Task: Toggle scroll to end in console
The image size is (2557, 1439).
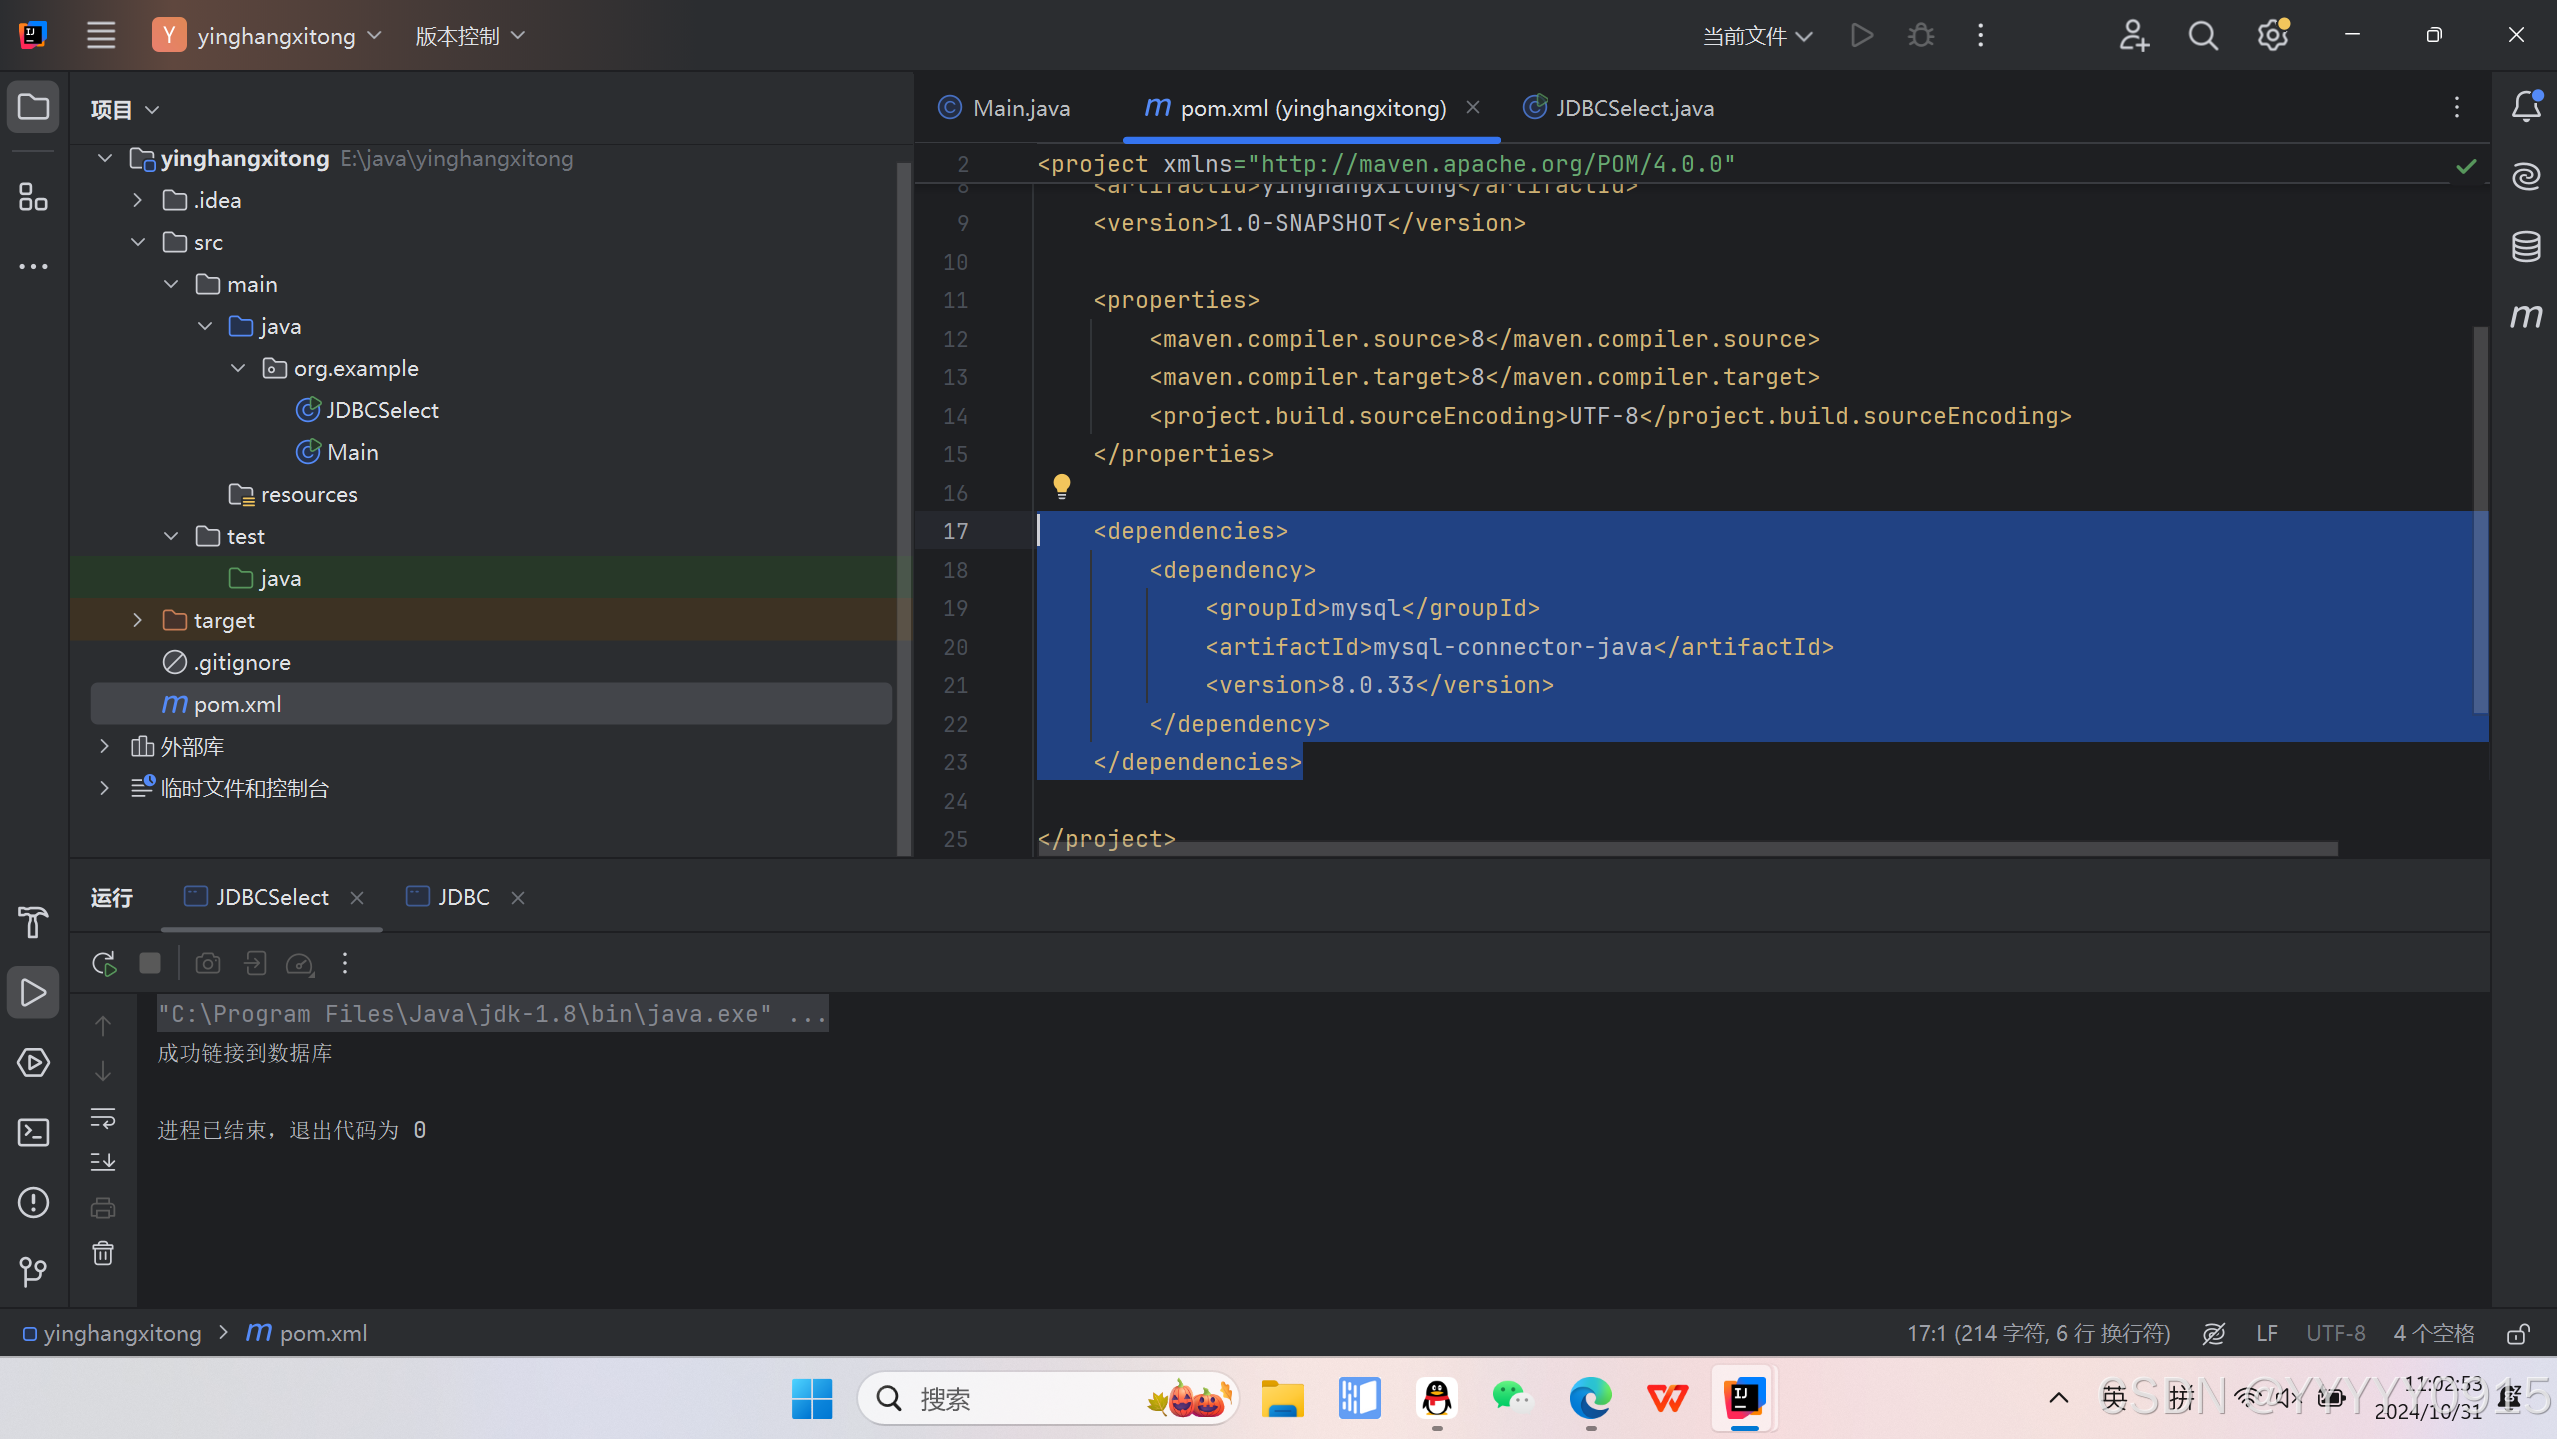Action: coord(103,1162)
